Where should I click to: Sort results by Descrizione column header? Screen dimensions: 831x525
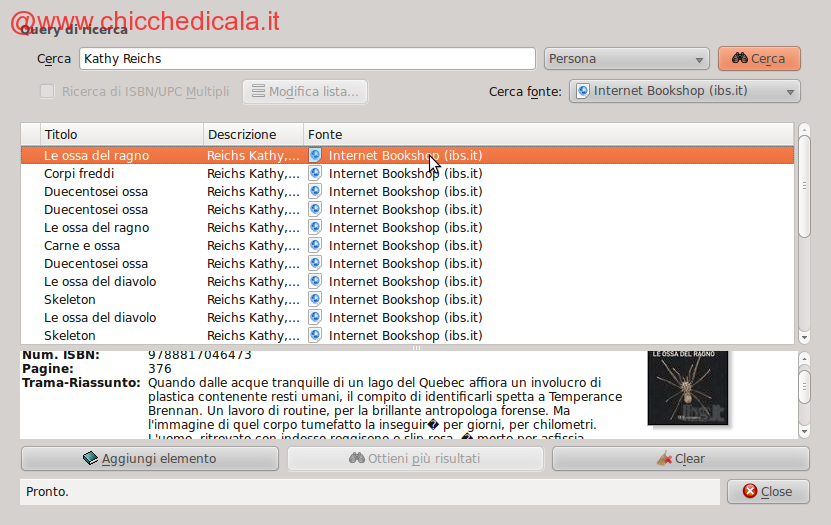coord(253,134)
